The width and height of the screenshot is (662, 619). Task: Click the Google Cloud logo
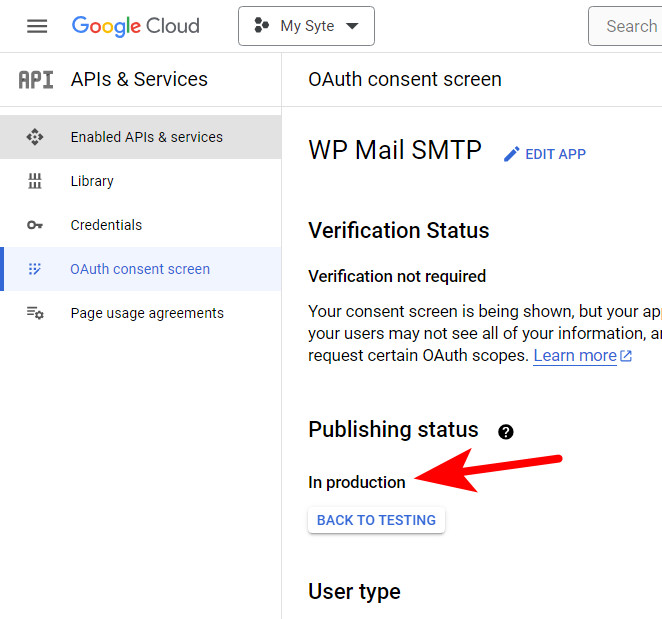coord(136,26)
